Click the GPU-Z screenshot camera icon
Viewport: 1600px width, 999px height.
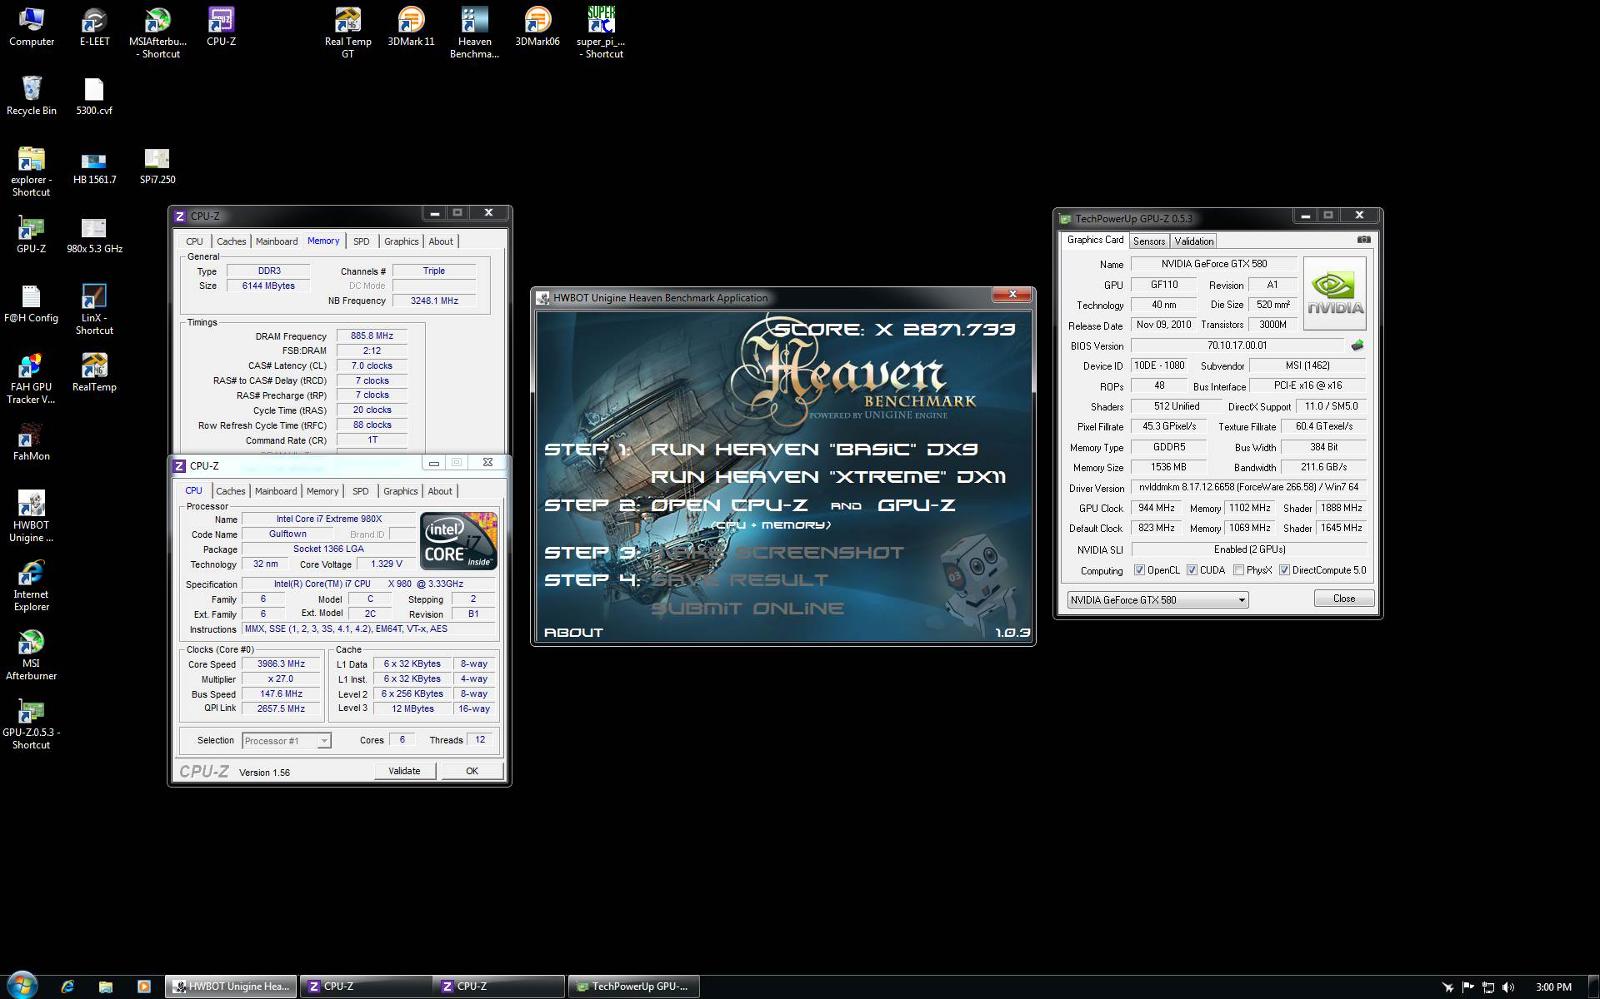pyautogui.click(x=1364, y=240)
